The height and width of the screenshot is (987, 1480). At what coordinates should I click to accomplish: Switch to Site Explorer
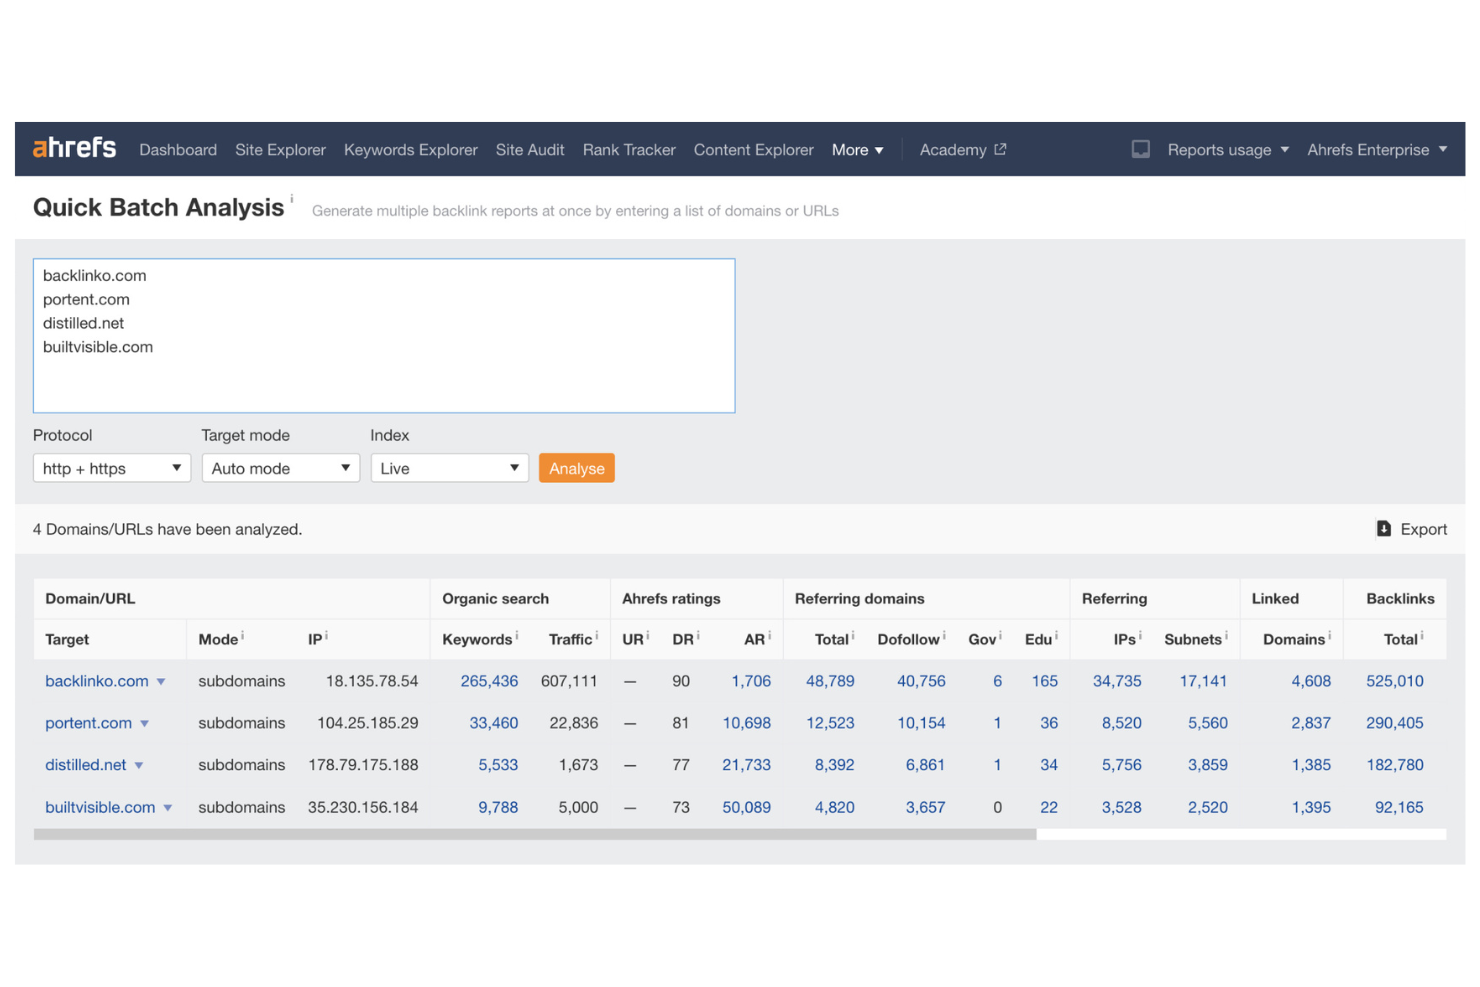pos(280,149)
